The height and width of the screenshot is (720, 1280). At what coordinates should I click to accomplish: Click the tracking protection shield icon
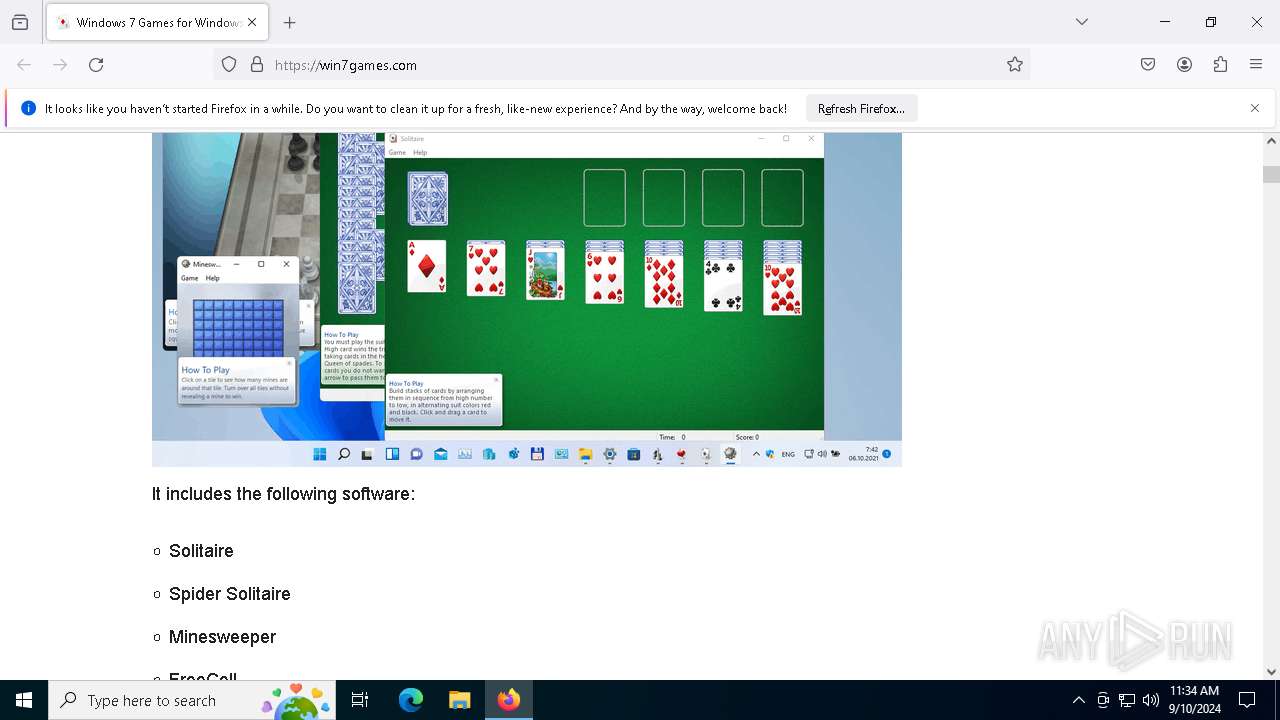229,65
